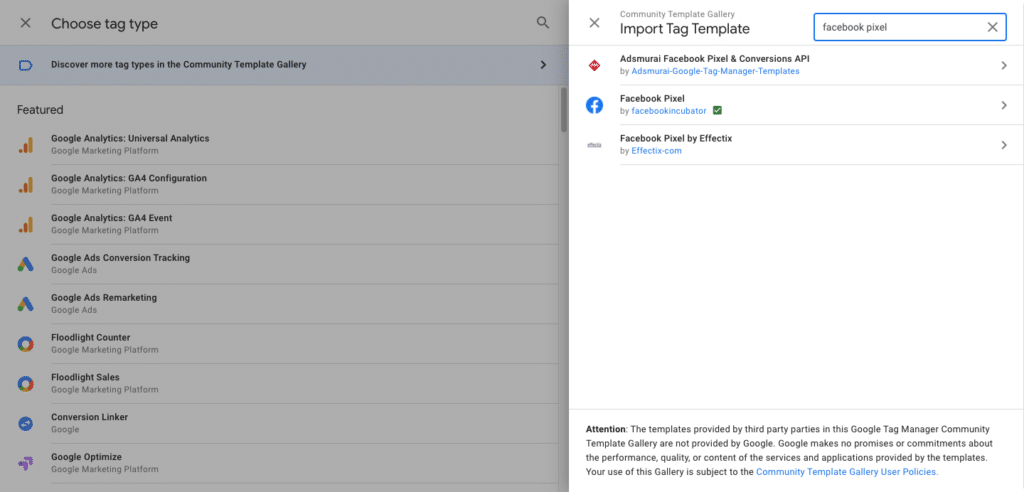Screen dimensions: 1024x492
Task: Open Adsmurai-Google-Tag-Manager-Templates author link
Action: pyautogui.click(x=715, y=71)
